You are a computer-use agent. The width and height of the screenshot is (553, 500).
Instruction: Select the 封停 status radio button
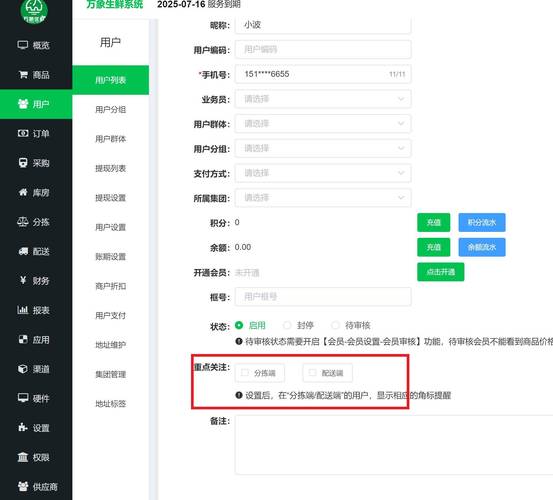[287, 325]
